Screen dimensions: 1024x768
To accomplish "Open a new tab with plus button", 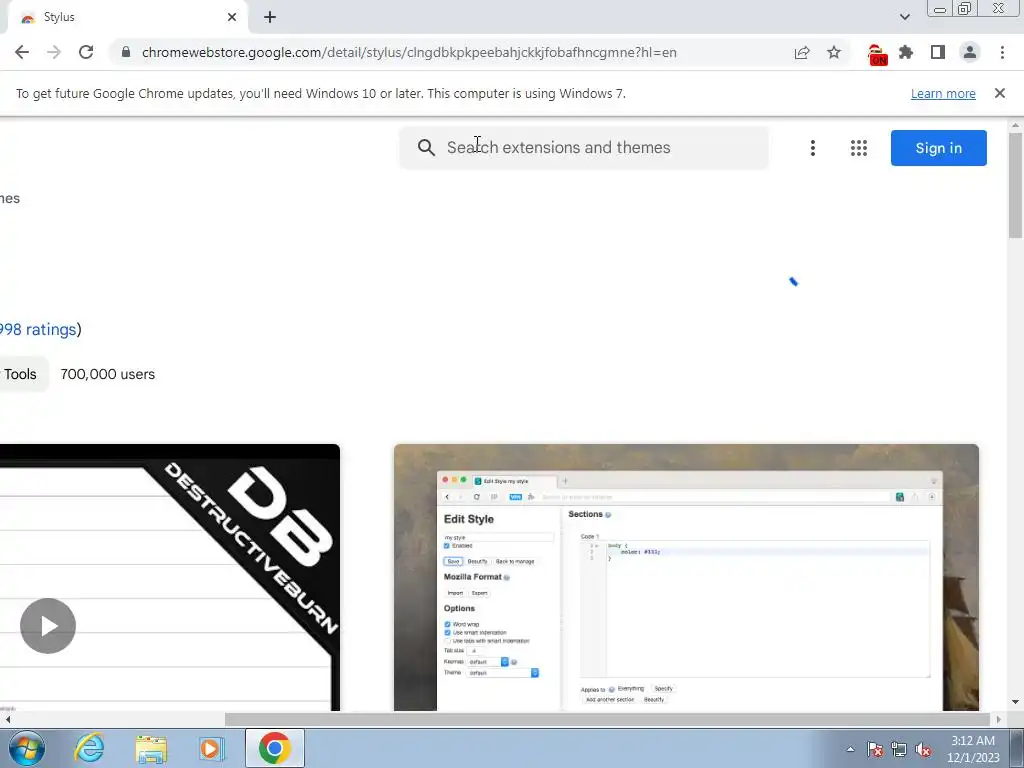I will pyautogui.click(x=270, y=17).
